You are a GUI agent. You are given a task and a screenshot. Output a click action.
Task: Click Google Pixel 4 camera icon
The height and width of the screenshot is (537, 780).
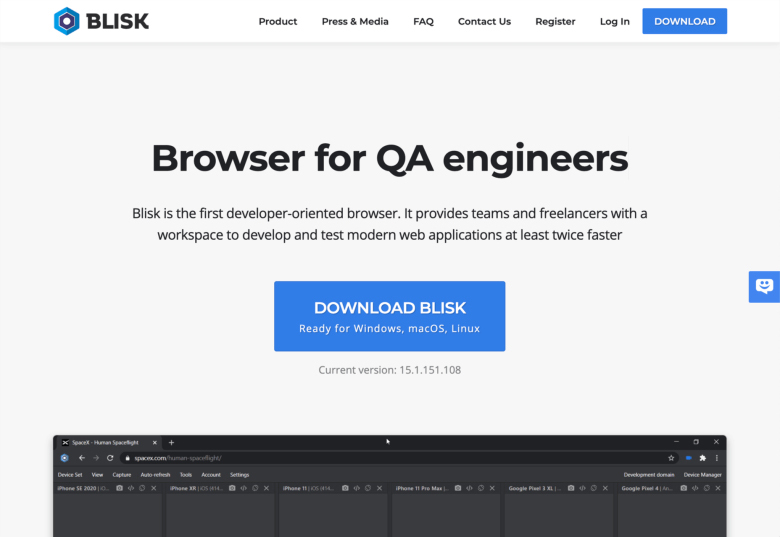pos(683,488)
